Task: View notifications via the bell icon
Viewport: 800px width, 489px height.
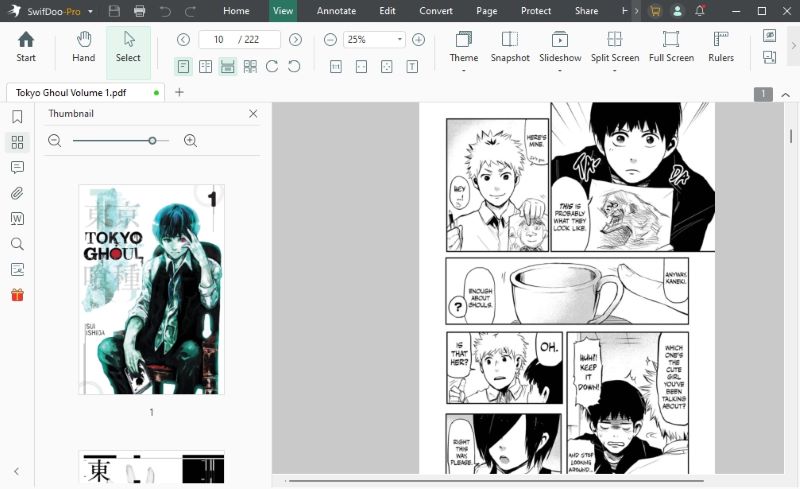Action: coord(699,11)
